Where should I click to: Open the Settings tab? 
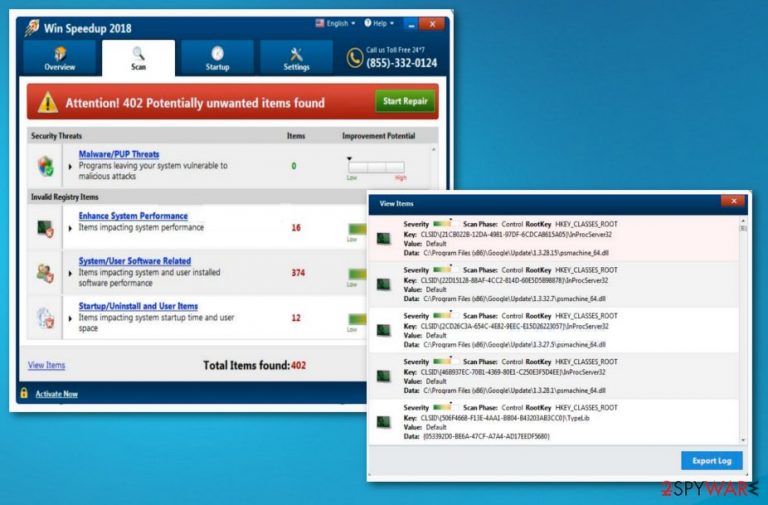click(x=296, y=58)
